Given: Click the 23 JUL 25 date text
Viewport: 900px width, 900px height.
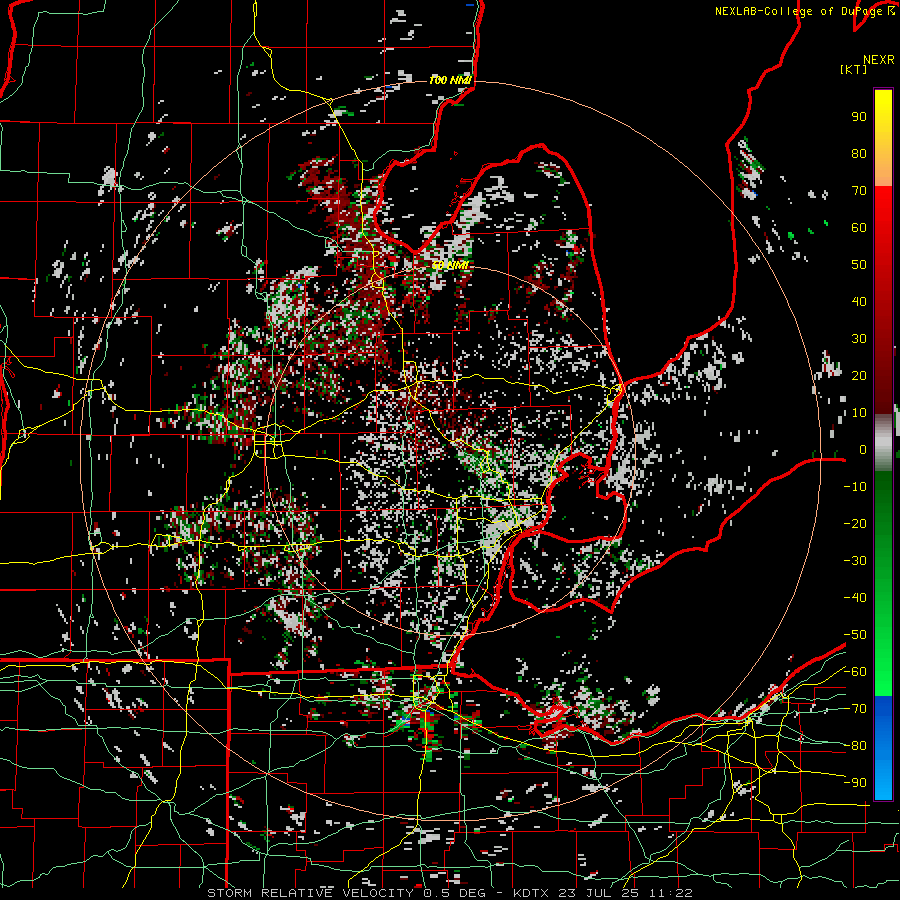Looking at the screenshot, I should 599,893.
